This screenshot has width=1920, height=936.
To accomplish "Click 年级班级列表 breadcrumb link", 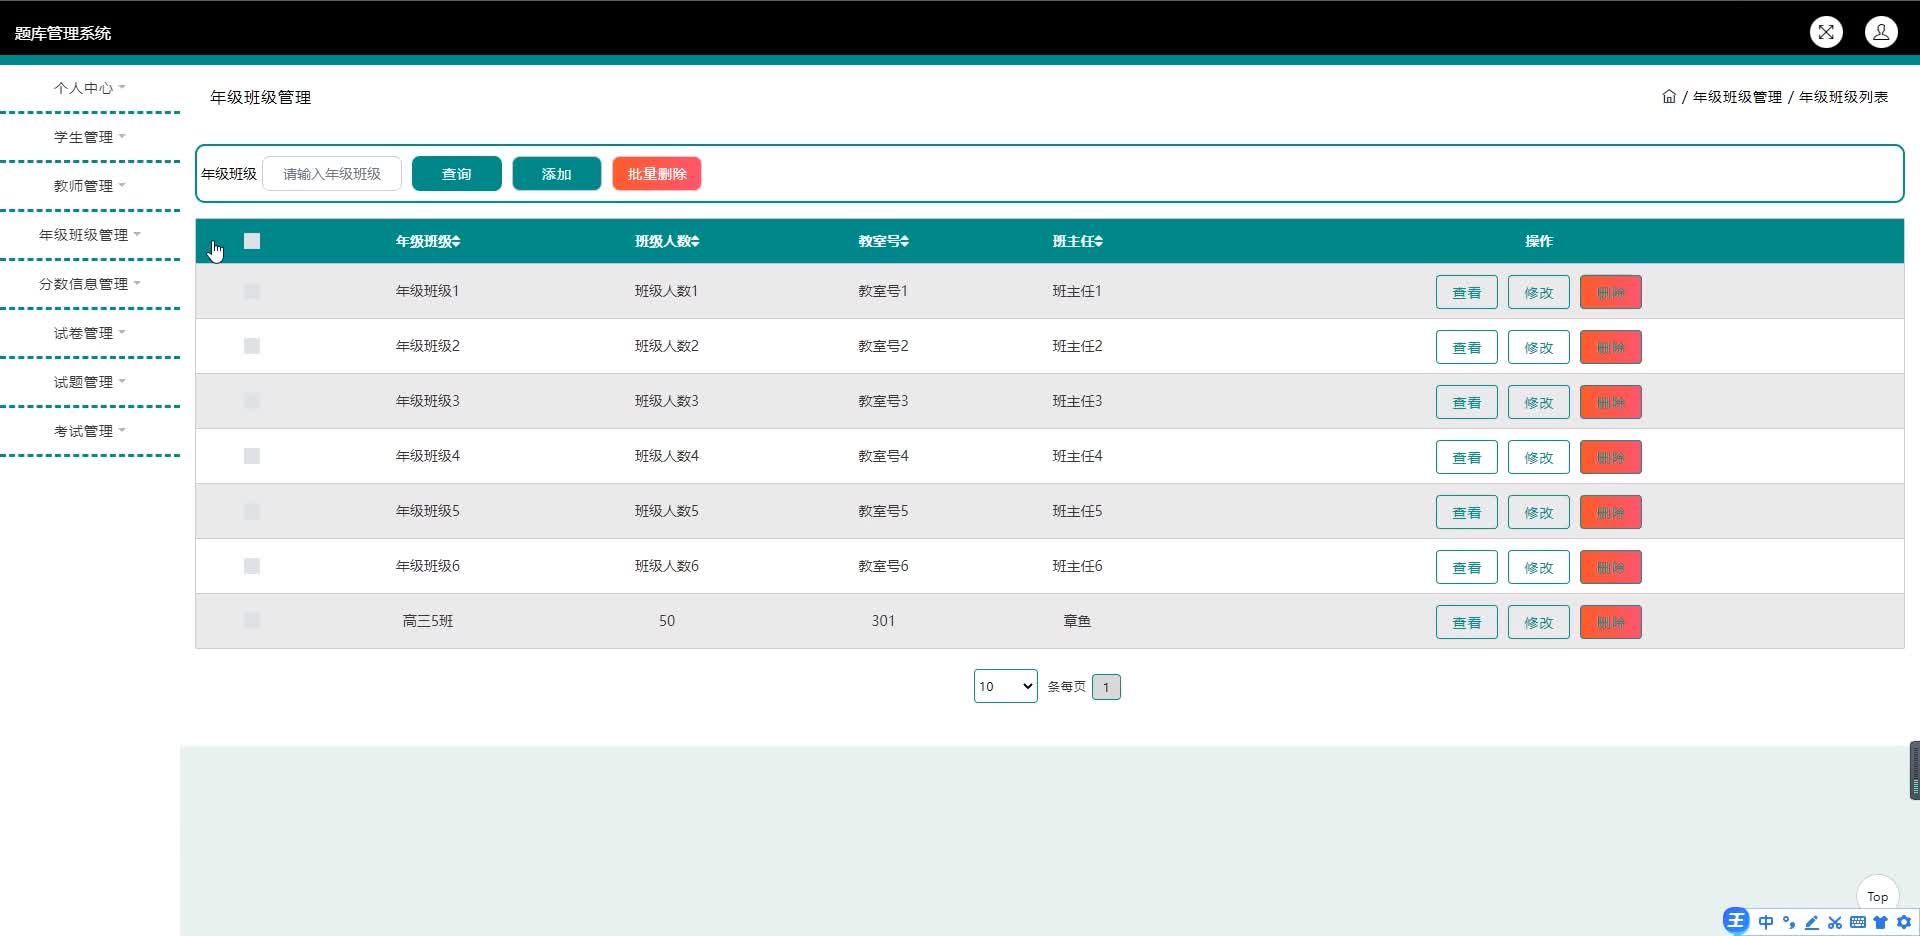I will coord(1843,96).
